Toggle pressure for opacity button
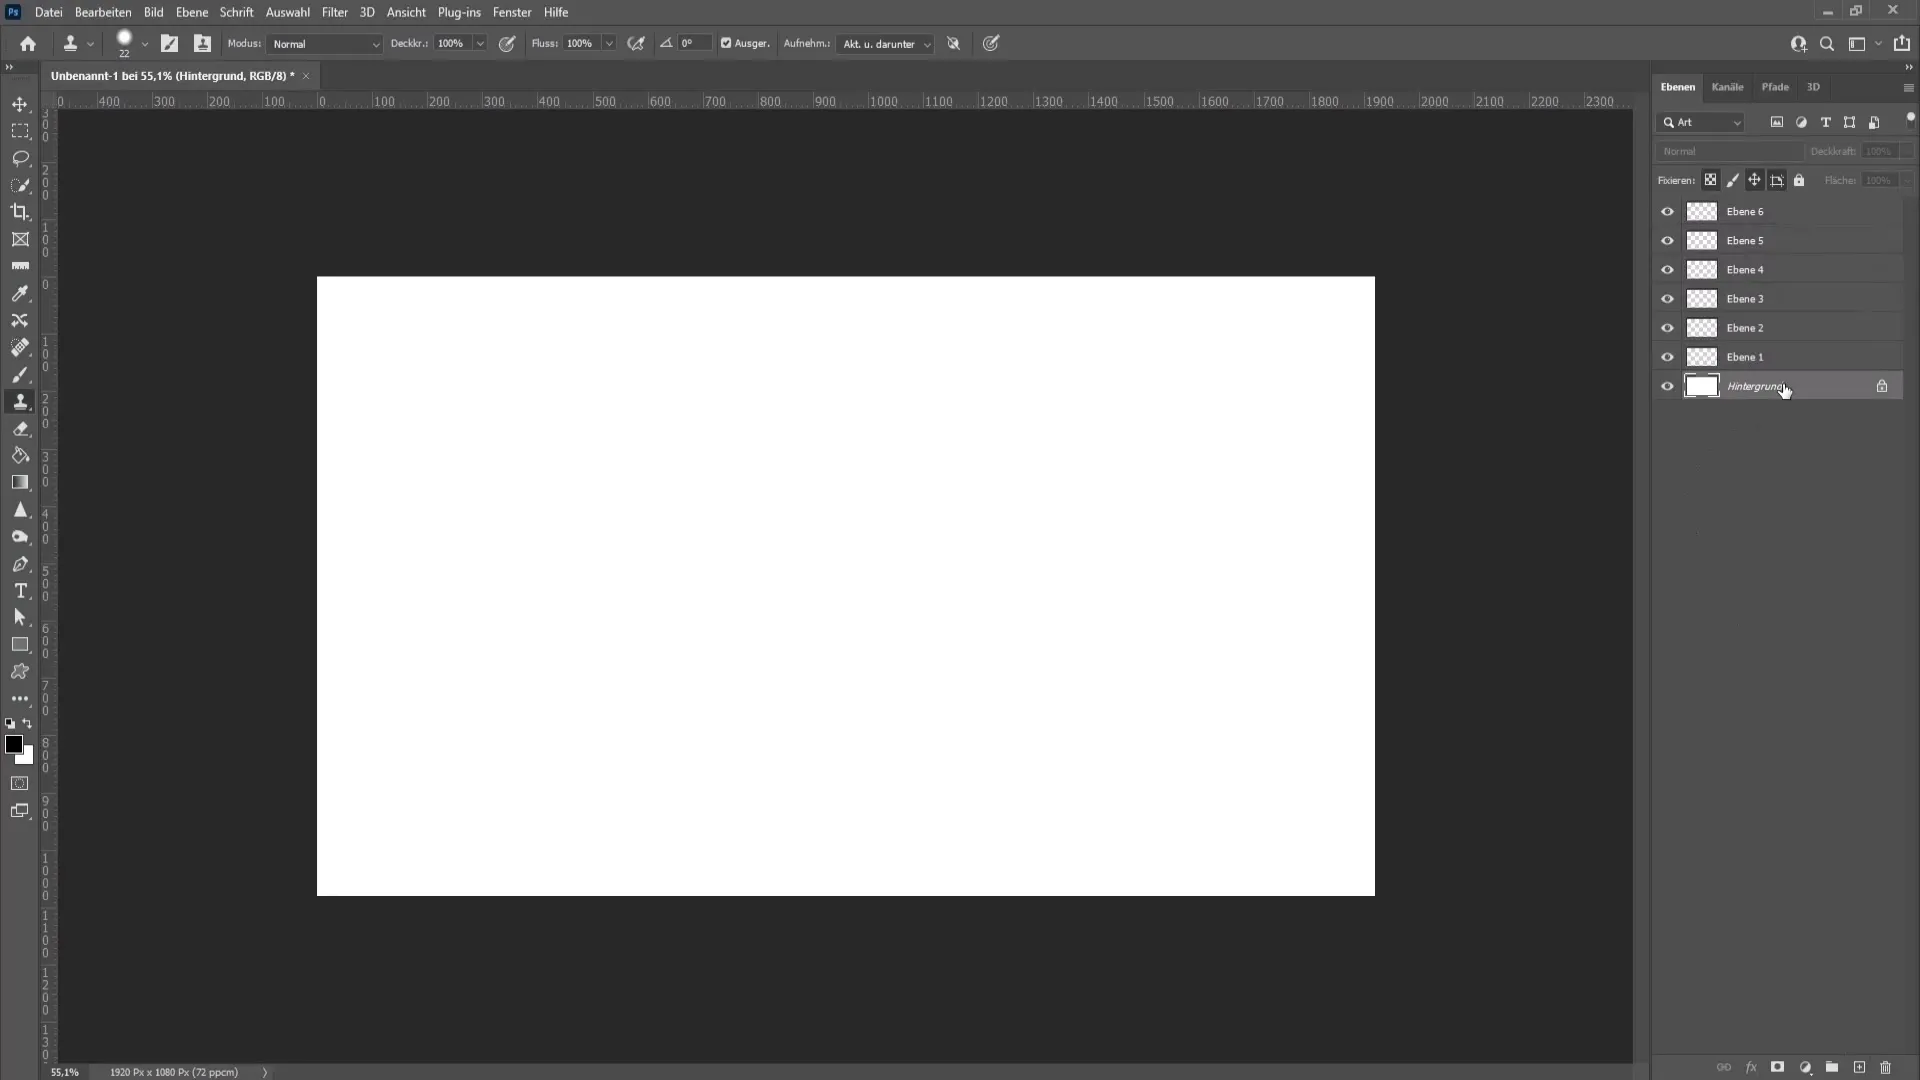Image resolution: width=1920 pixels, height=1080 pixels. click(x=507, y=44)
